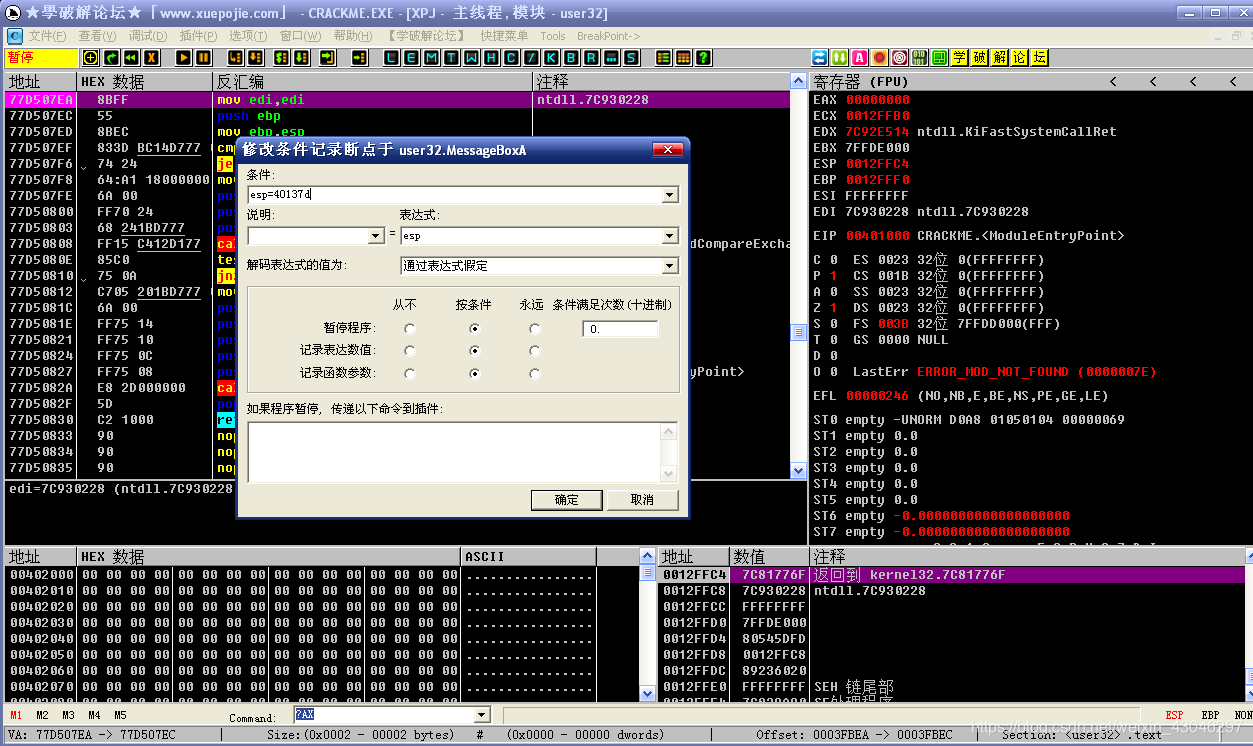The height and width of the screenshot is (746, 1253).
Task: Click the ESP button in the command bar
Action: pyautogui.click(x=1175, y=715)
